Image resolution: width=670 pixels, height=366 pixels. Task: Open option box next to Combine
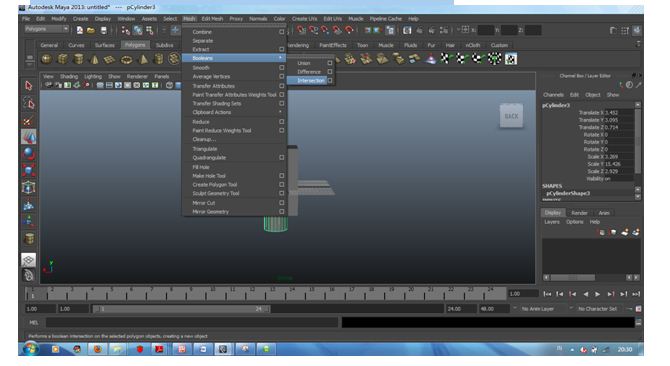pos(282,32)
